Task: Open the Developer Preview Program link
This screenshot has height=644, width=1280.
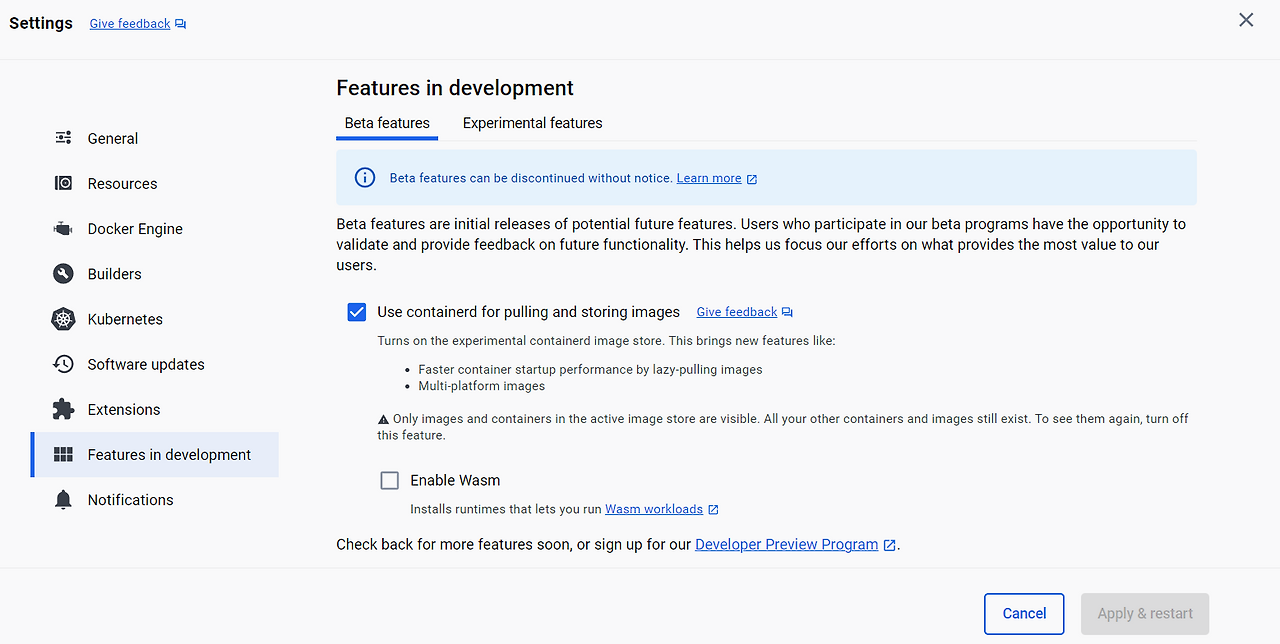Action: (x=787, y=545)
